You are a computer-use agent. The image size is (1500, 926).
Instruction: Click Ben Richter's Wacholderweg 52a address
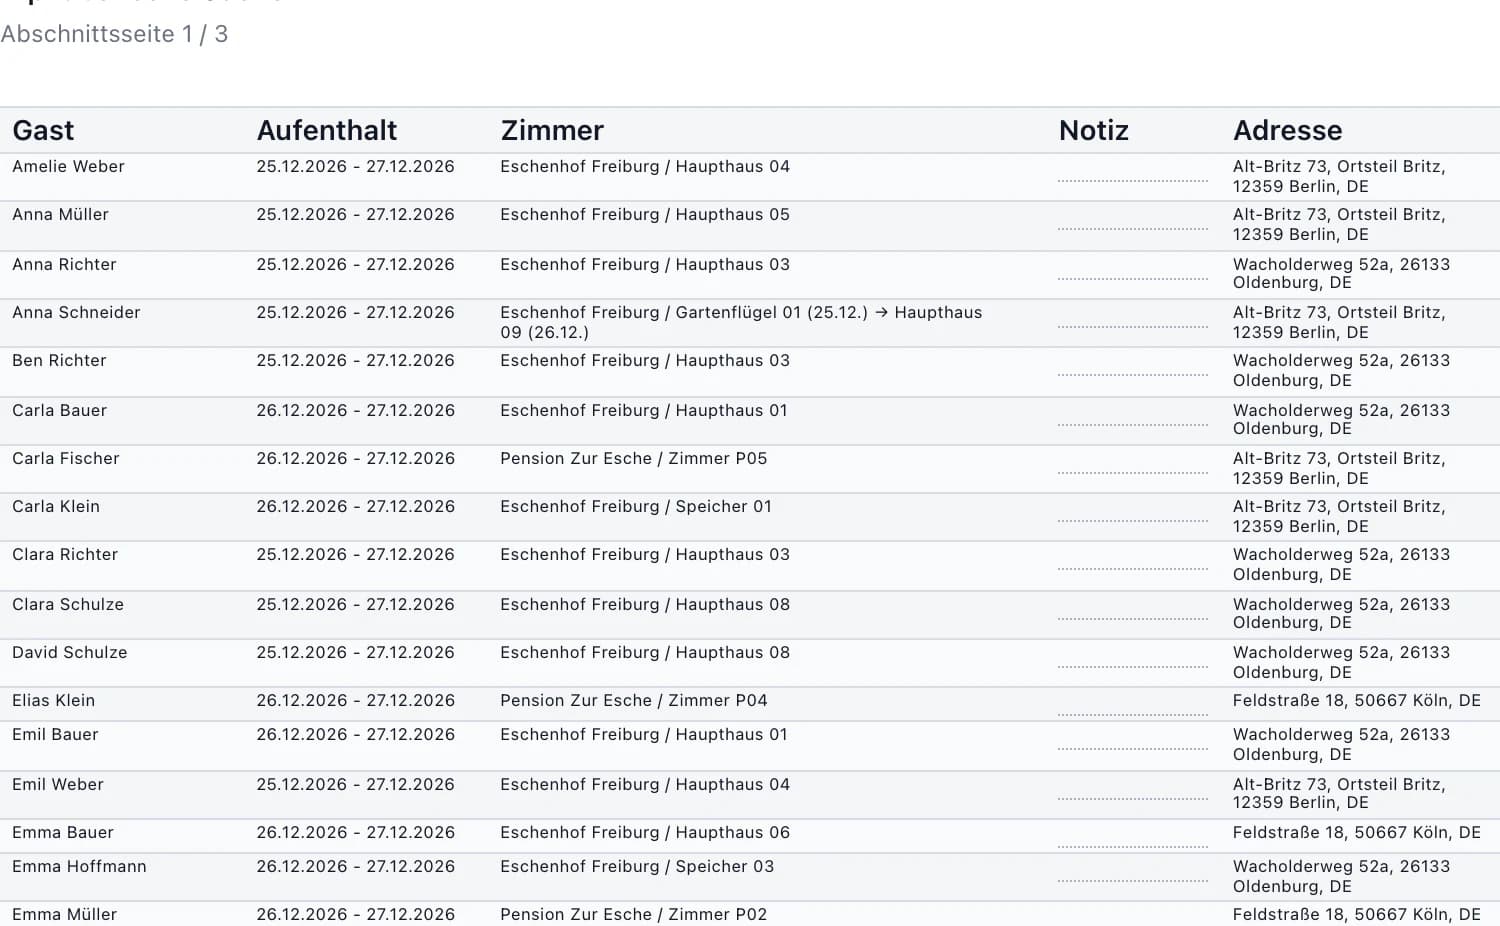click(x=1341, y=371)
